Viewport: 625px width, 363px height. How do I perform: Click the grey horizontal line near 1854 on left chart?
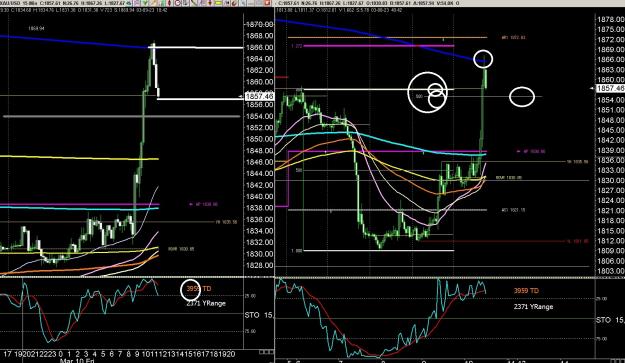(122, 116)
